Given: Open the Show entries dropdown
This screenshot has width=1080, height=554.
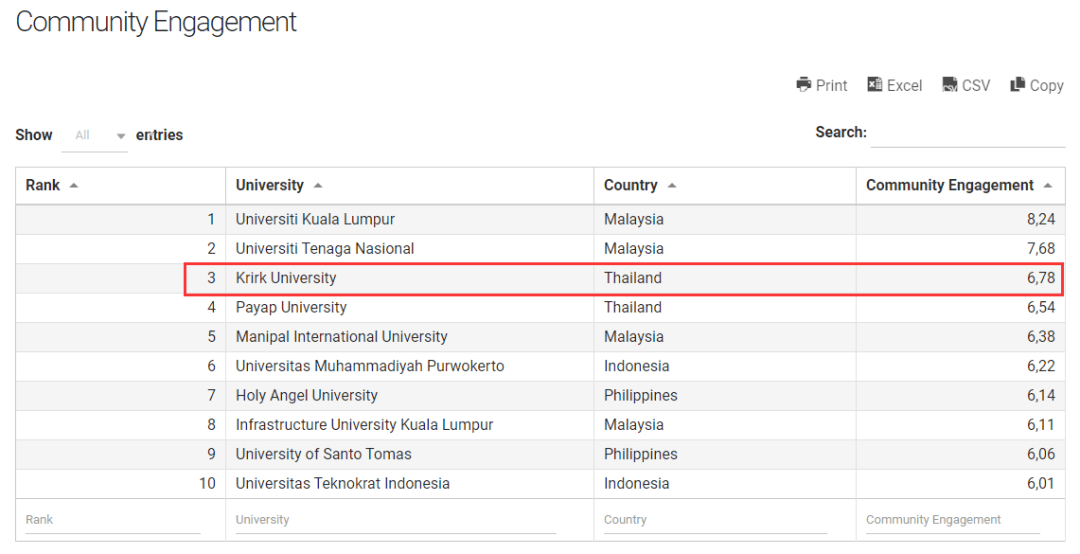Looking at the screenshot, I should [95, 135].
